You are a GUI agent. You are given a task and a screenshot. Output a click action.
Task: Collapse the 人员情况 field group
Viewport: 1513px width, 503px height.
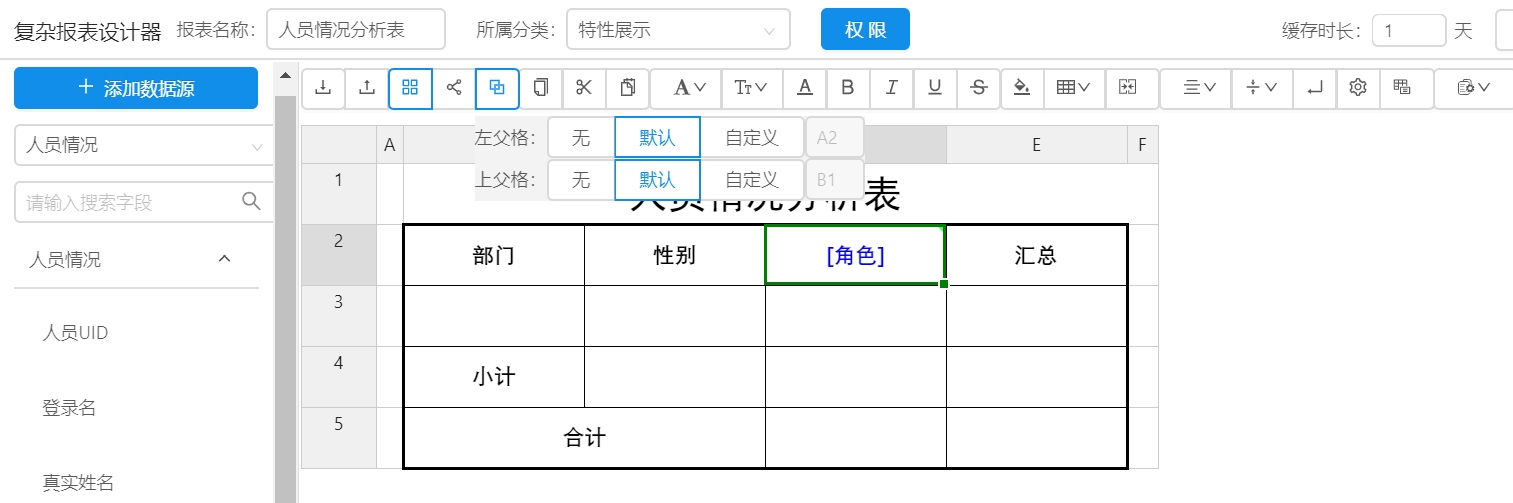click(x=225, y=260)
